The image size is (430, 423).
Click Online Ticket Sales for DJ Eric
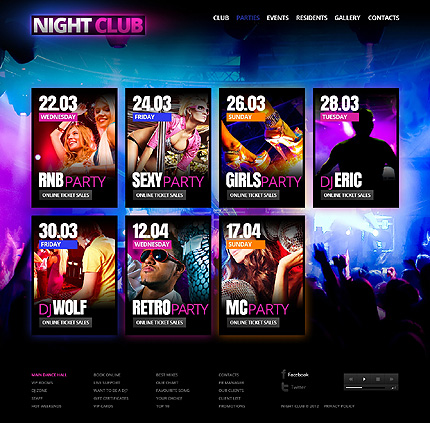click(347, 195)
